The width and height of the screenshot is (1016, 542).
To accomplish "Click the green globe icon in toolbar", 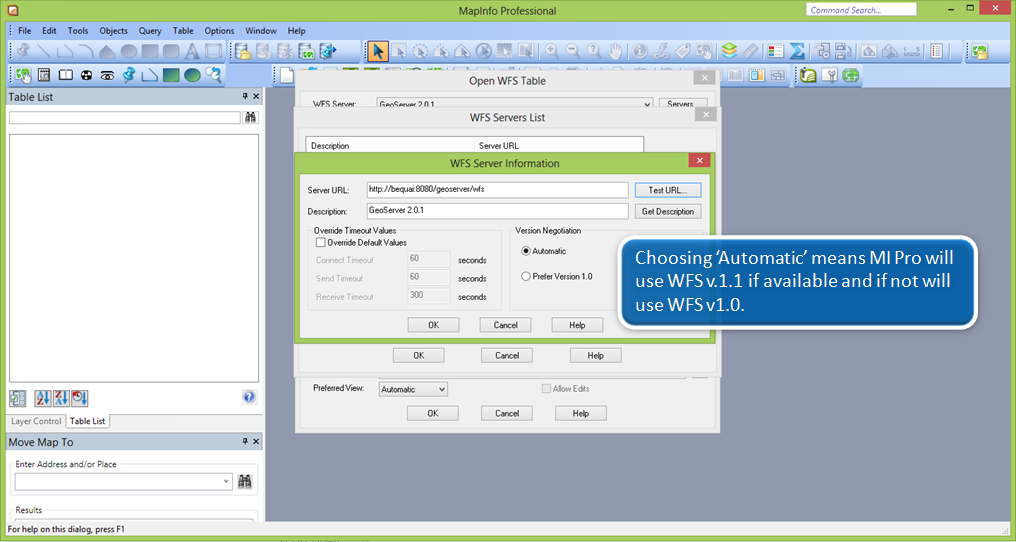I will pyautogui.click(x=851, y=75).
